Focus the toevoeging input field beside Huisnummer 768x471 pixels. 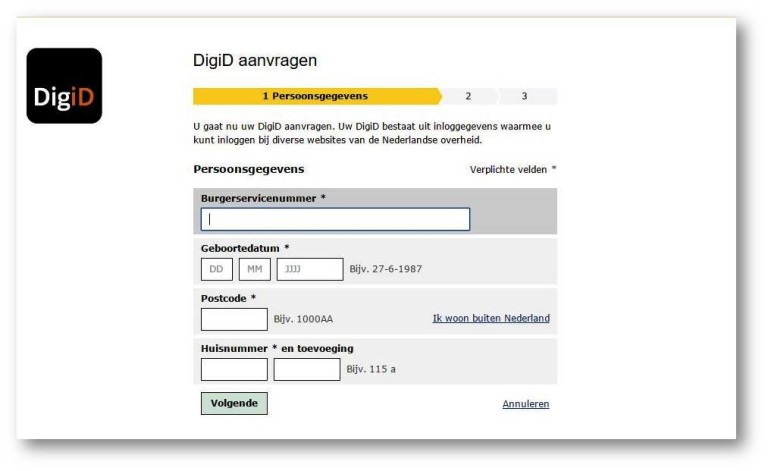pyautogui.click(x=307, y=369)
